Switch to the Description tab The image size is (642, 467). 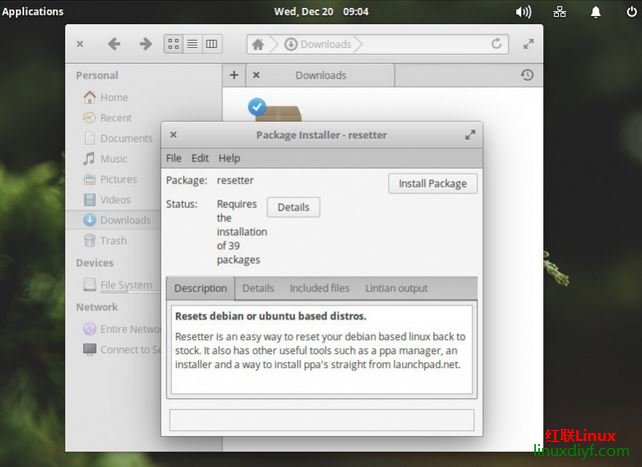click(x=201, y=288)
